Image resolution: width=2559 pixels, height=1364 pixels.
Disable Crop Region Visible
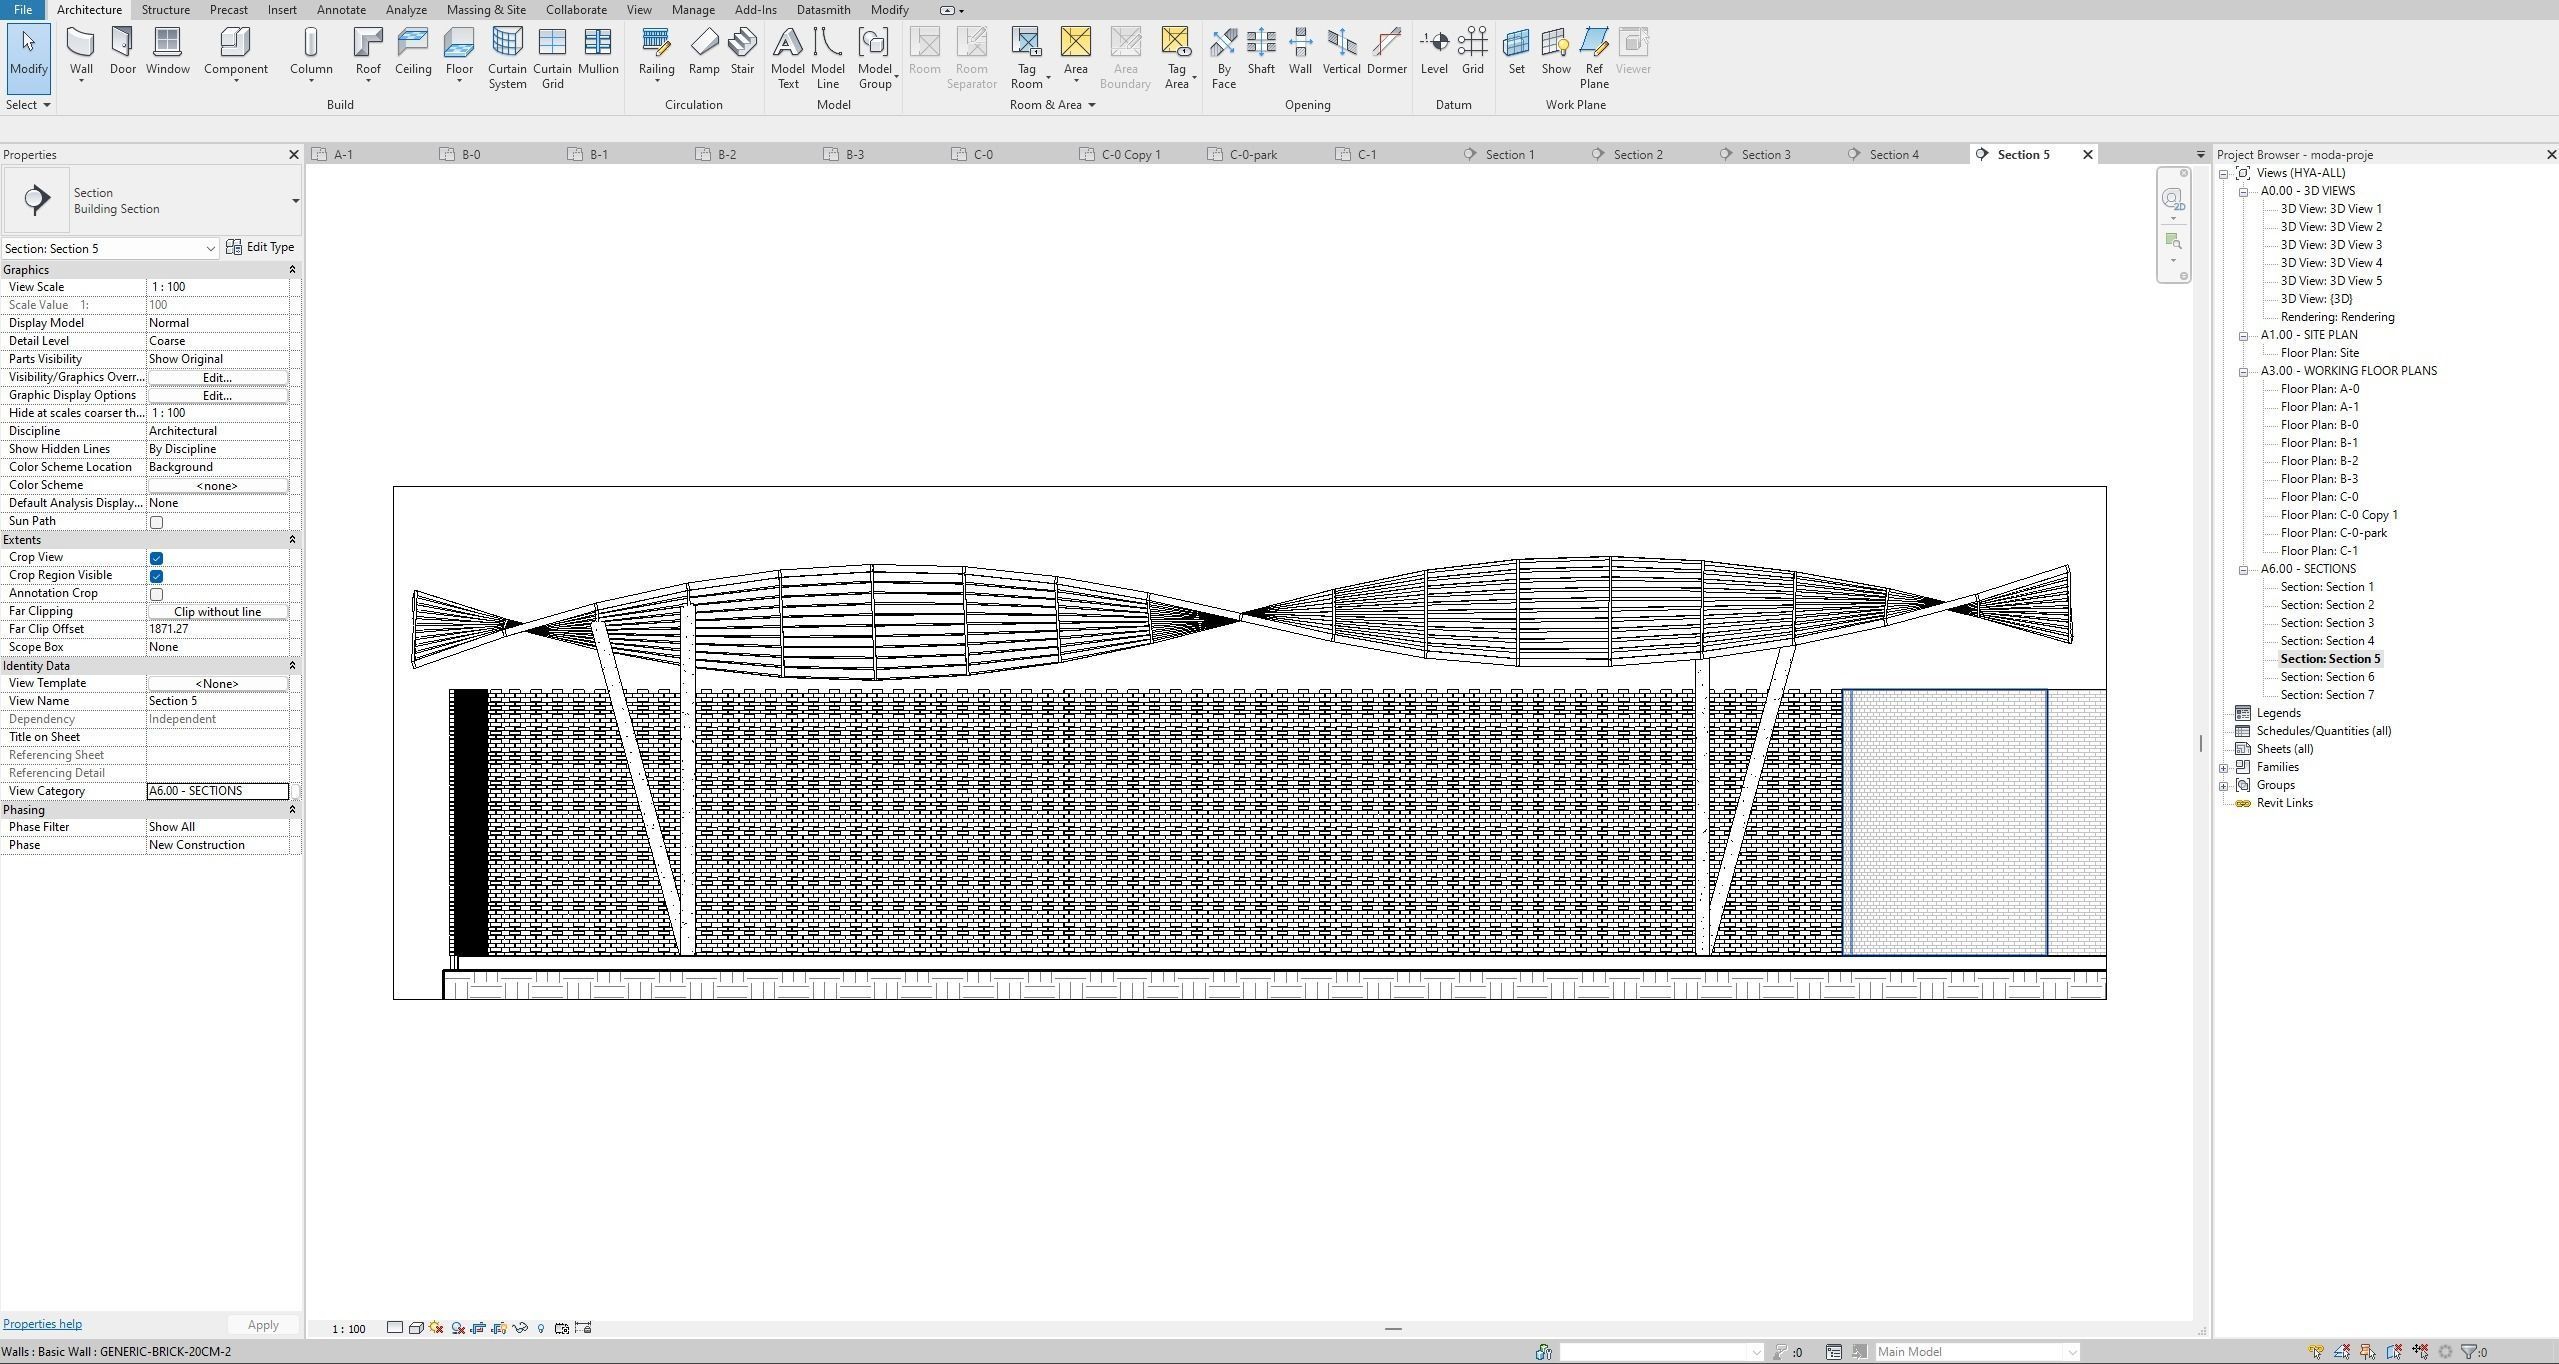(x=156, y=575)
